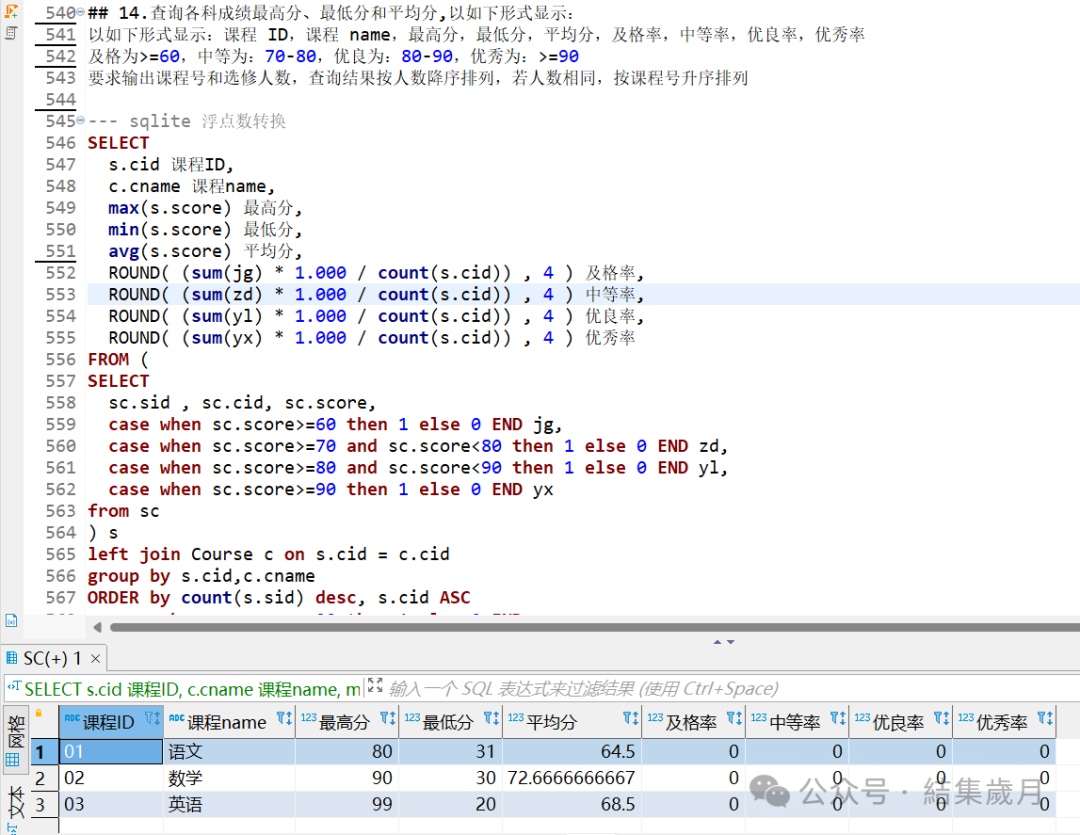Click the cell containing 01
The height and width of the screenshot is (835, 1080).
pos(110,752)
